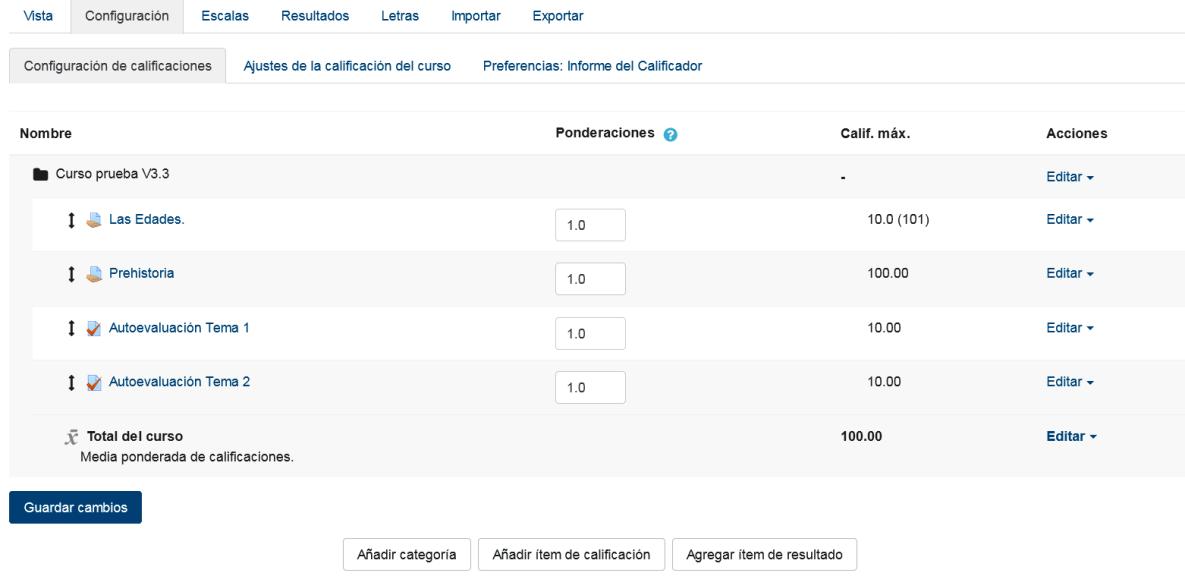
Task: Open the Prehistoria activity link
Action: (x=141, y=273)
